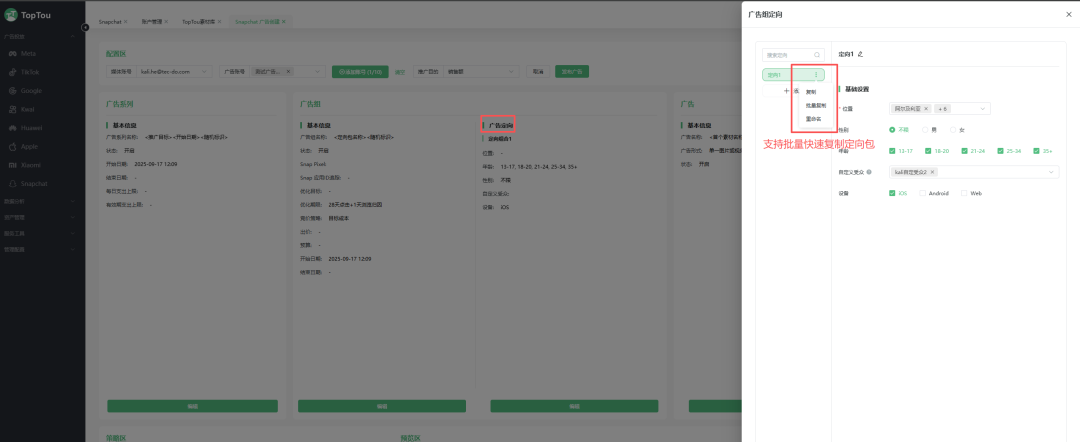Screen dimensions: 1080x442
Task: Close the Snapchat tab
Action: 125,22
